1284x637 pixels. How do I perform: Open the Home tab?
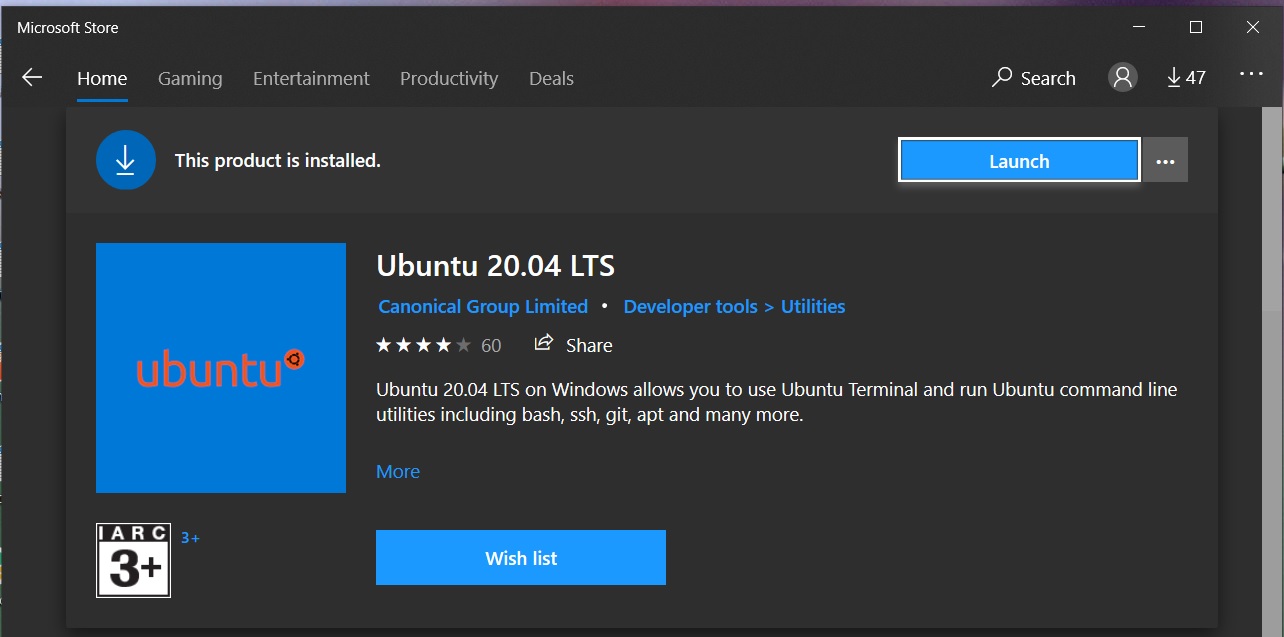click(102, 78)
